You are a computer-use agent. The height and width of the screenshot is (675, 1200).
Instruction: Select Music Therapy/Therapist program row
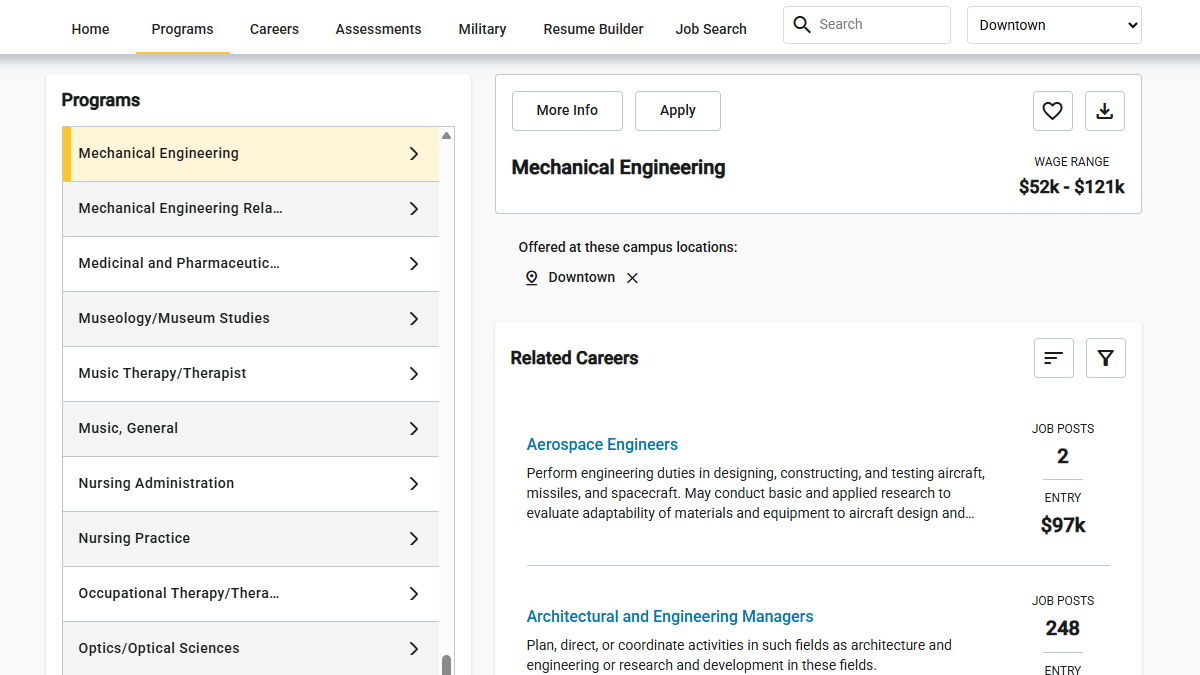tap(251, 374)
